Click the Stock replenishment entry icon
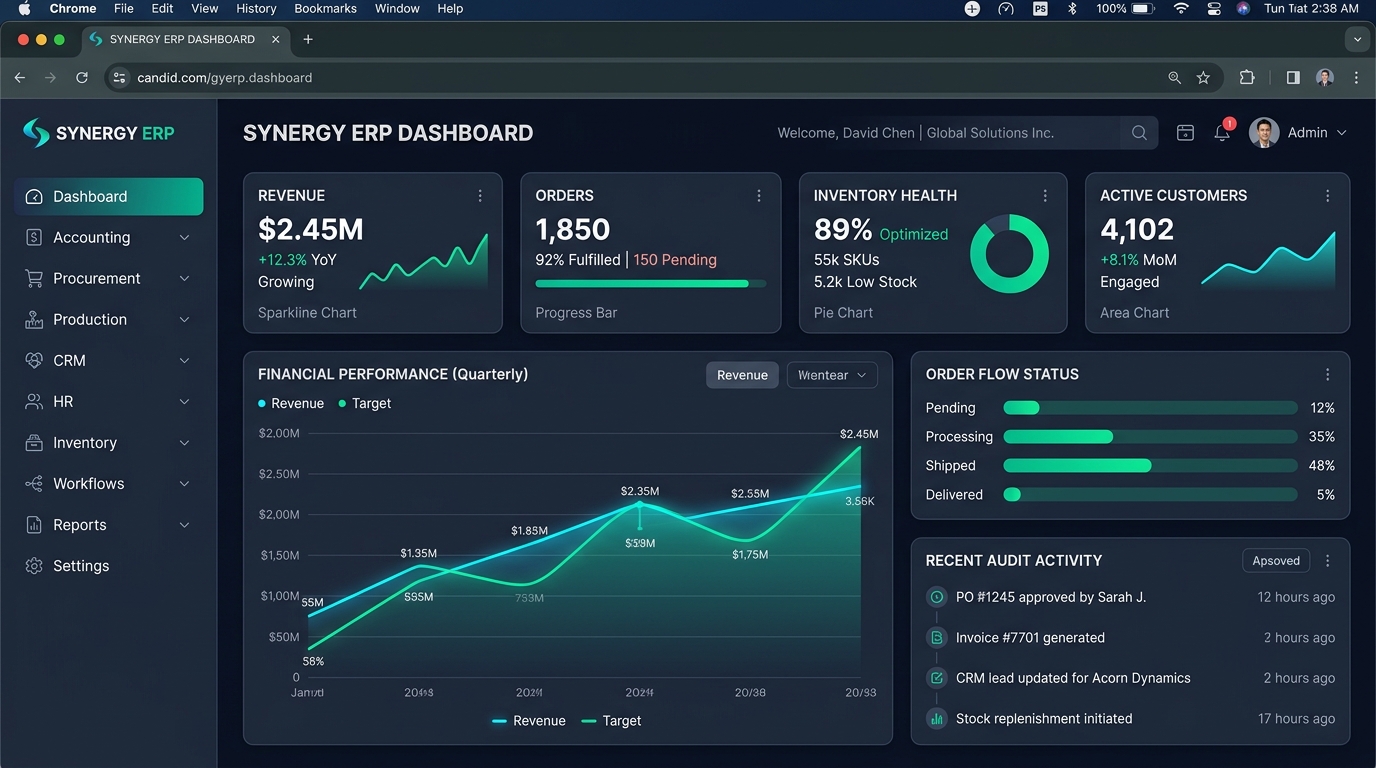Screen dimensions: 1376x768 click(x=937, y=719)
